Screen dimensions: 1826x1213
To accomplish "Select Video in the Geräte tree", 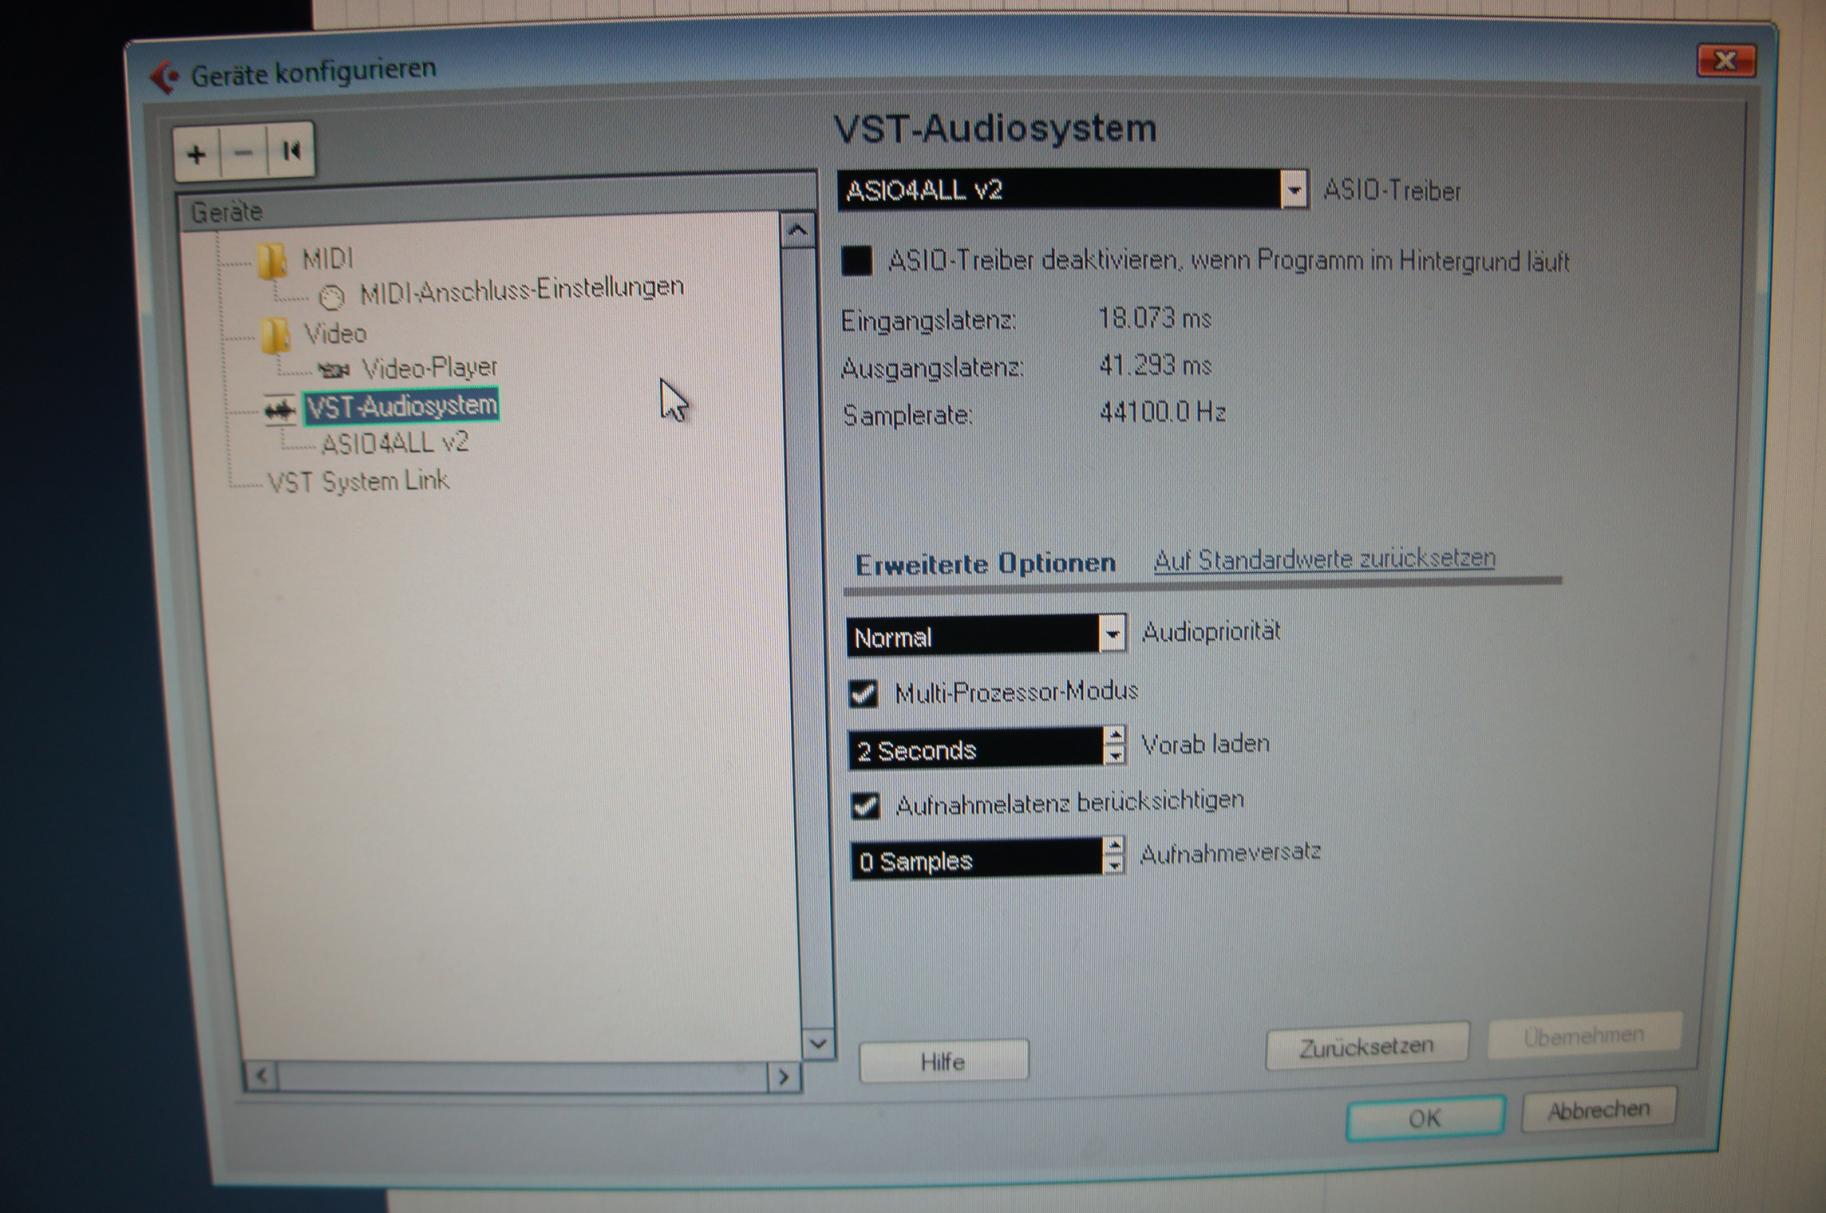I will (x=335, y=333).
